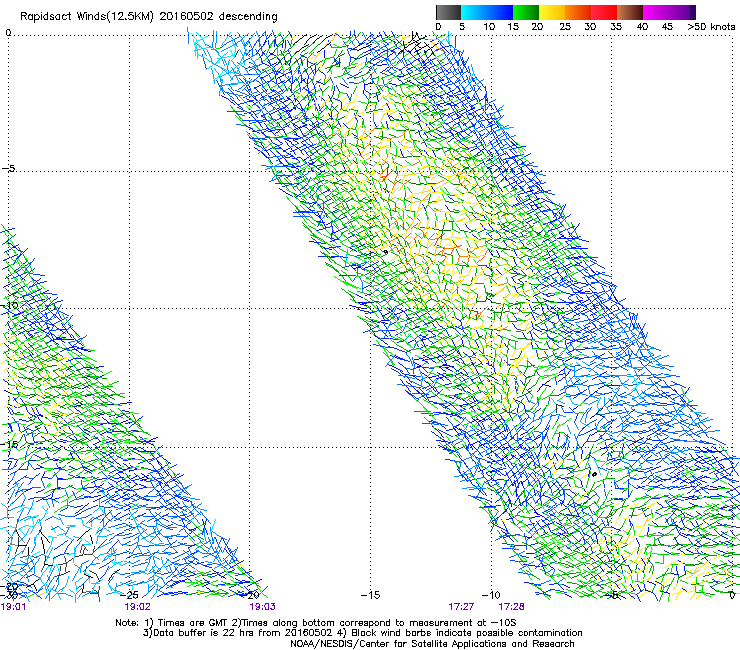The image size is (740, 650).
Task: Click the '-15' longitude label on bottom axis
Action: (x=370, y=595)
